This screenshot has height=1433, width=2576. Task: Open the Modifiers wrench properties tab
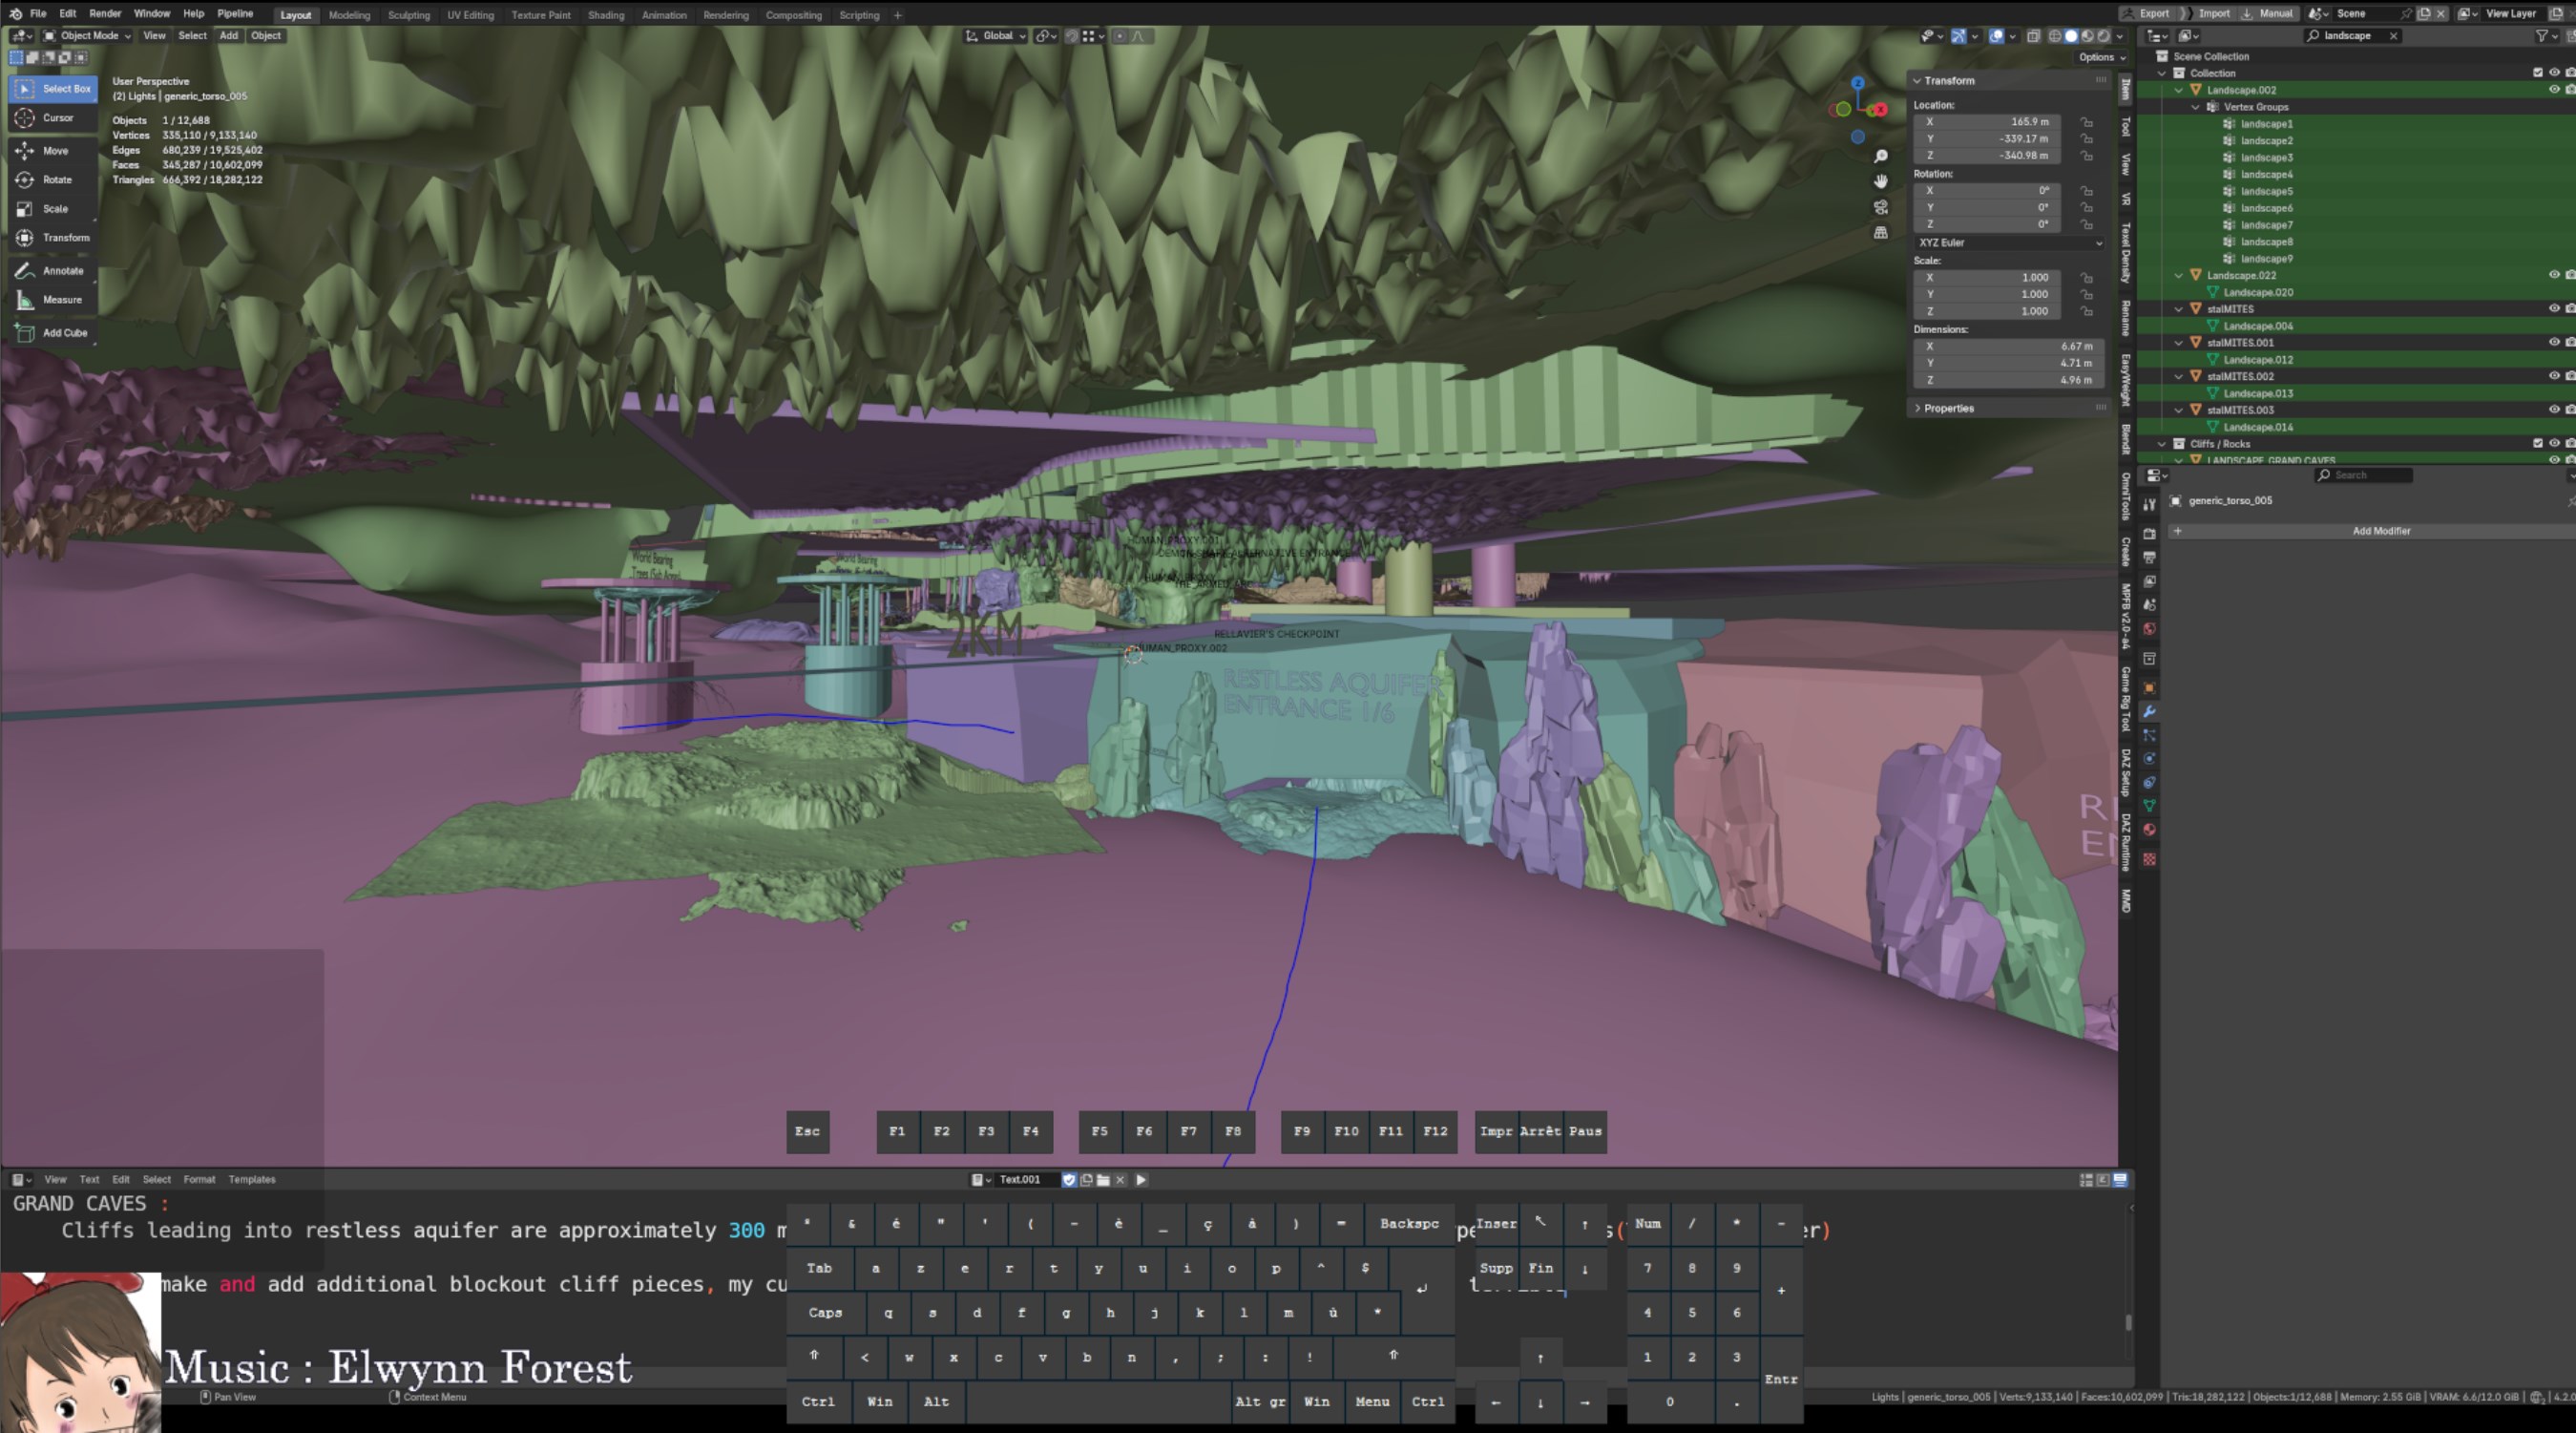(x=2149, y=711)
